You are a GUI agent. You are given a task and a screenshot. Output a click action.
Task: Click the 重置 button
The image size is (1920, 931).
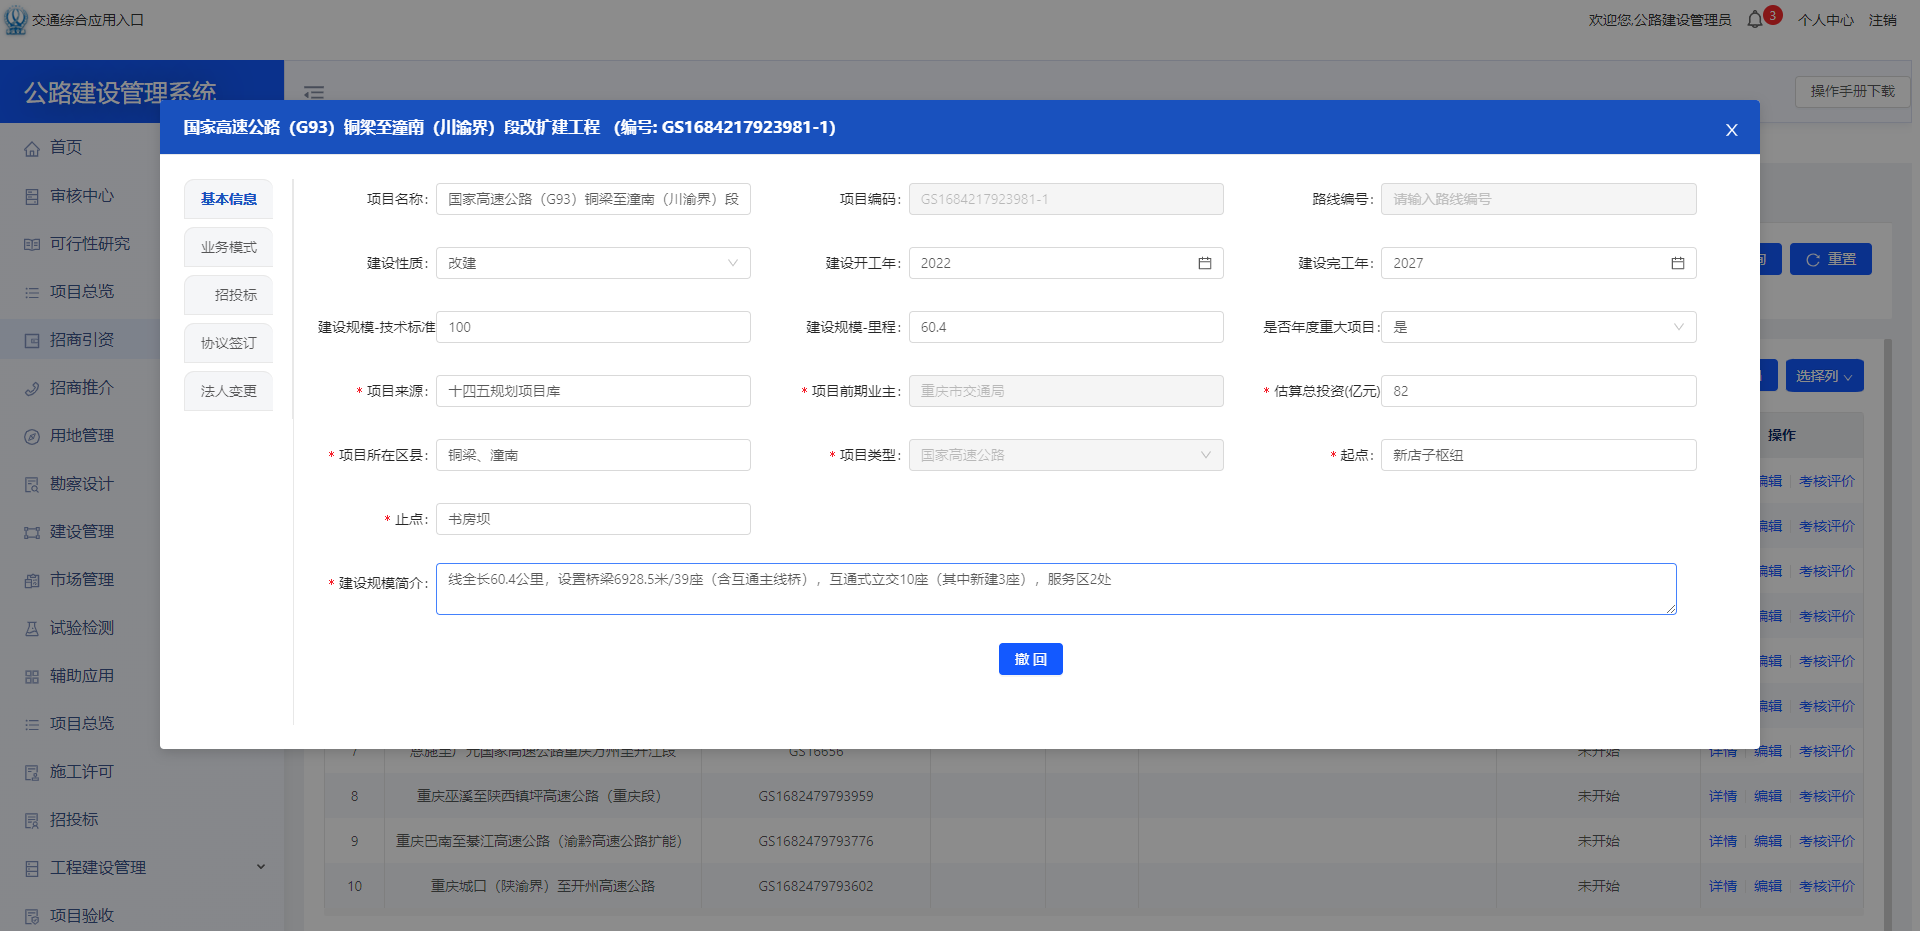[1831, 259]
